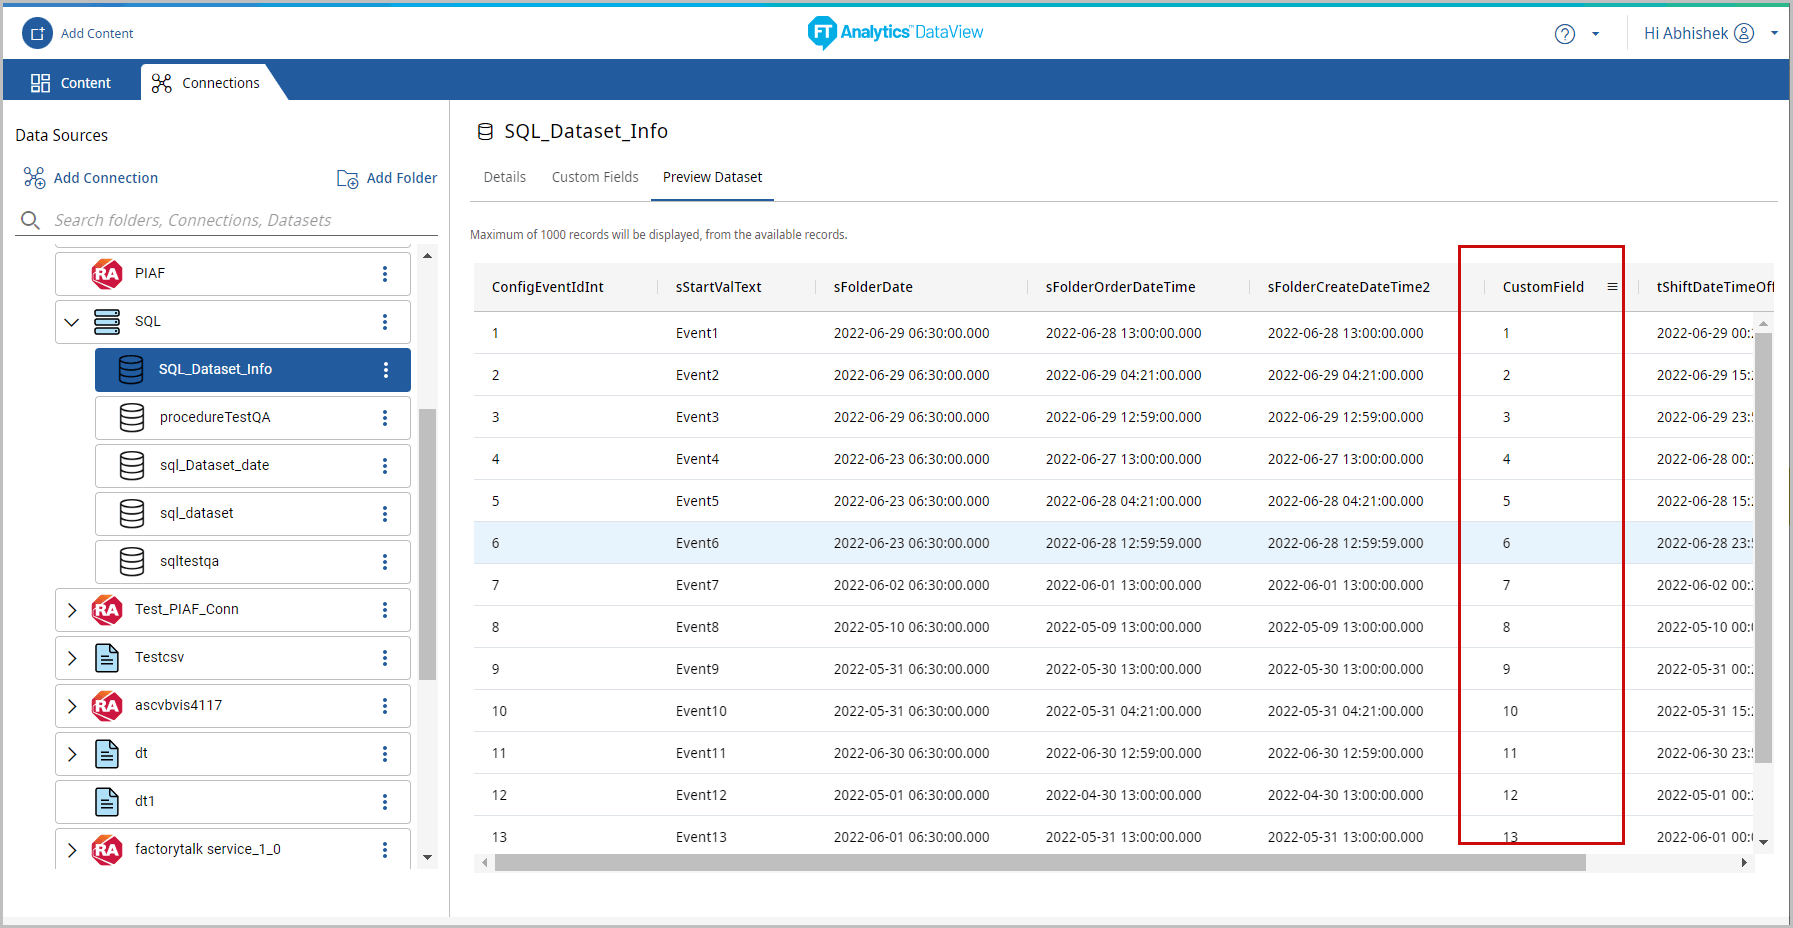This screenshot has width=1793, height=928.
Task: Open dropdown arrow next to help icon
Action: coord(1595,34)
